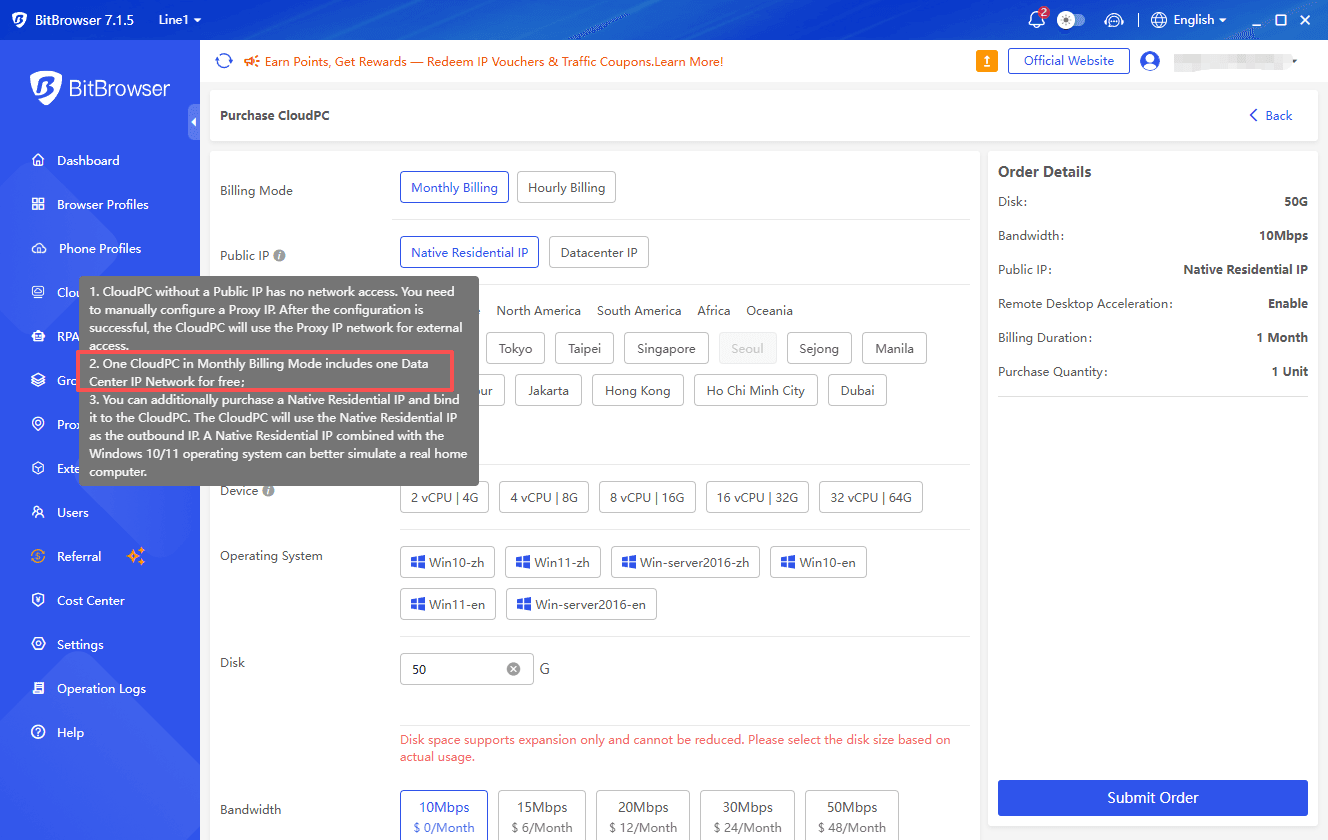Image resolution: width=1328 pixels, height=840 pixels.
Task: Open Cost Center in the sidebar
Action: 90,600
